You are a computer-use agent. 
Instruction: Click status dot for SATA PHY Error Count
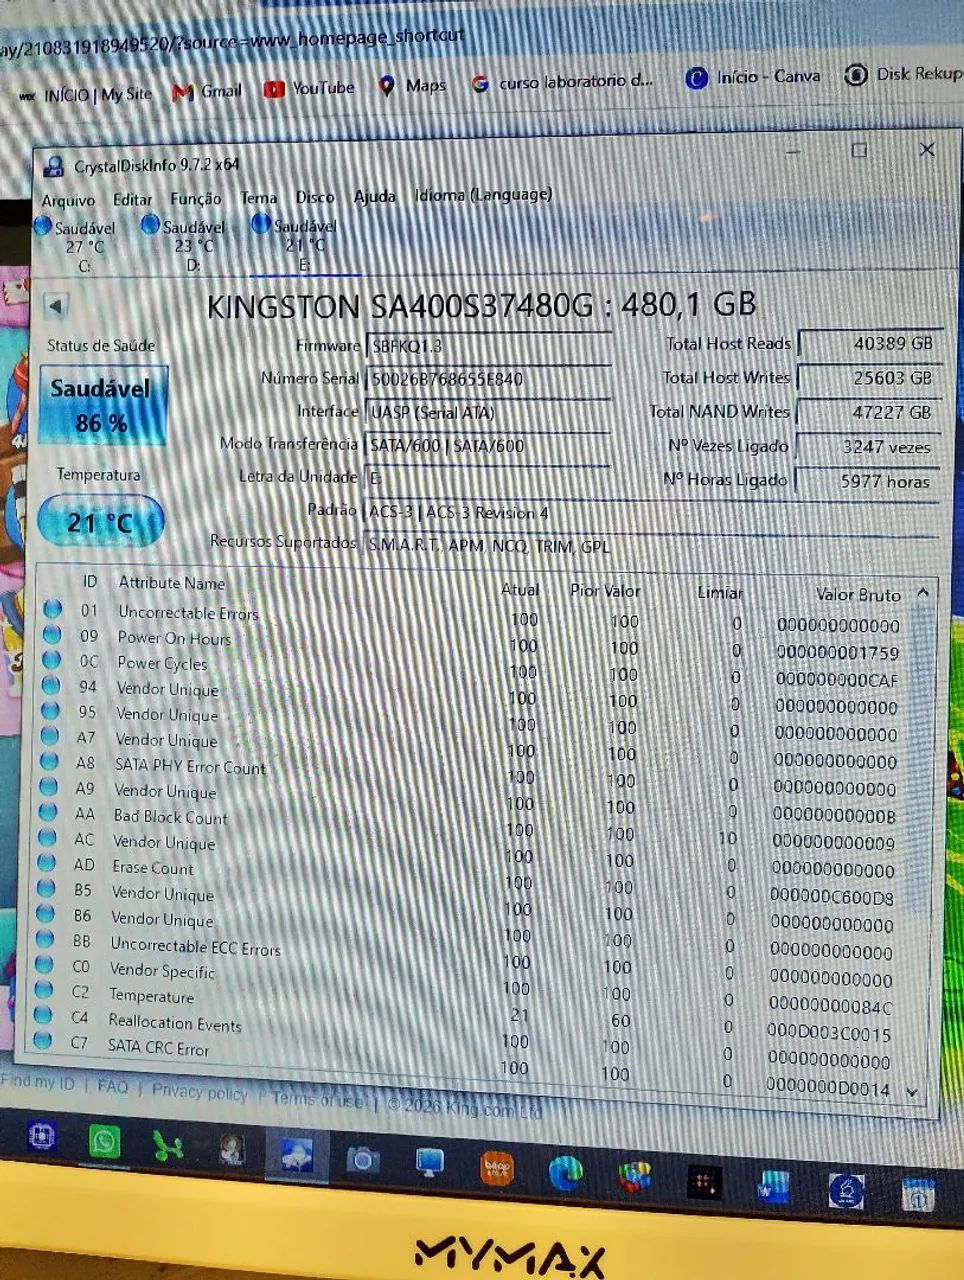(x=48, y=762)
